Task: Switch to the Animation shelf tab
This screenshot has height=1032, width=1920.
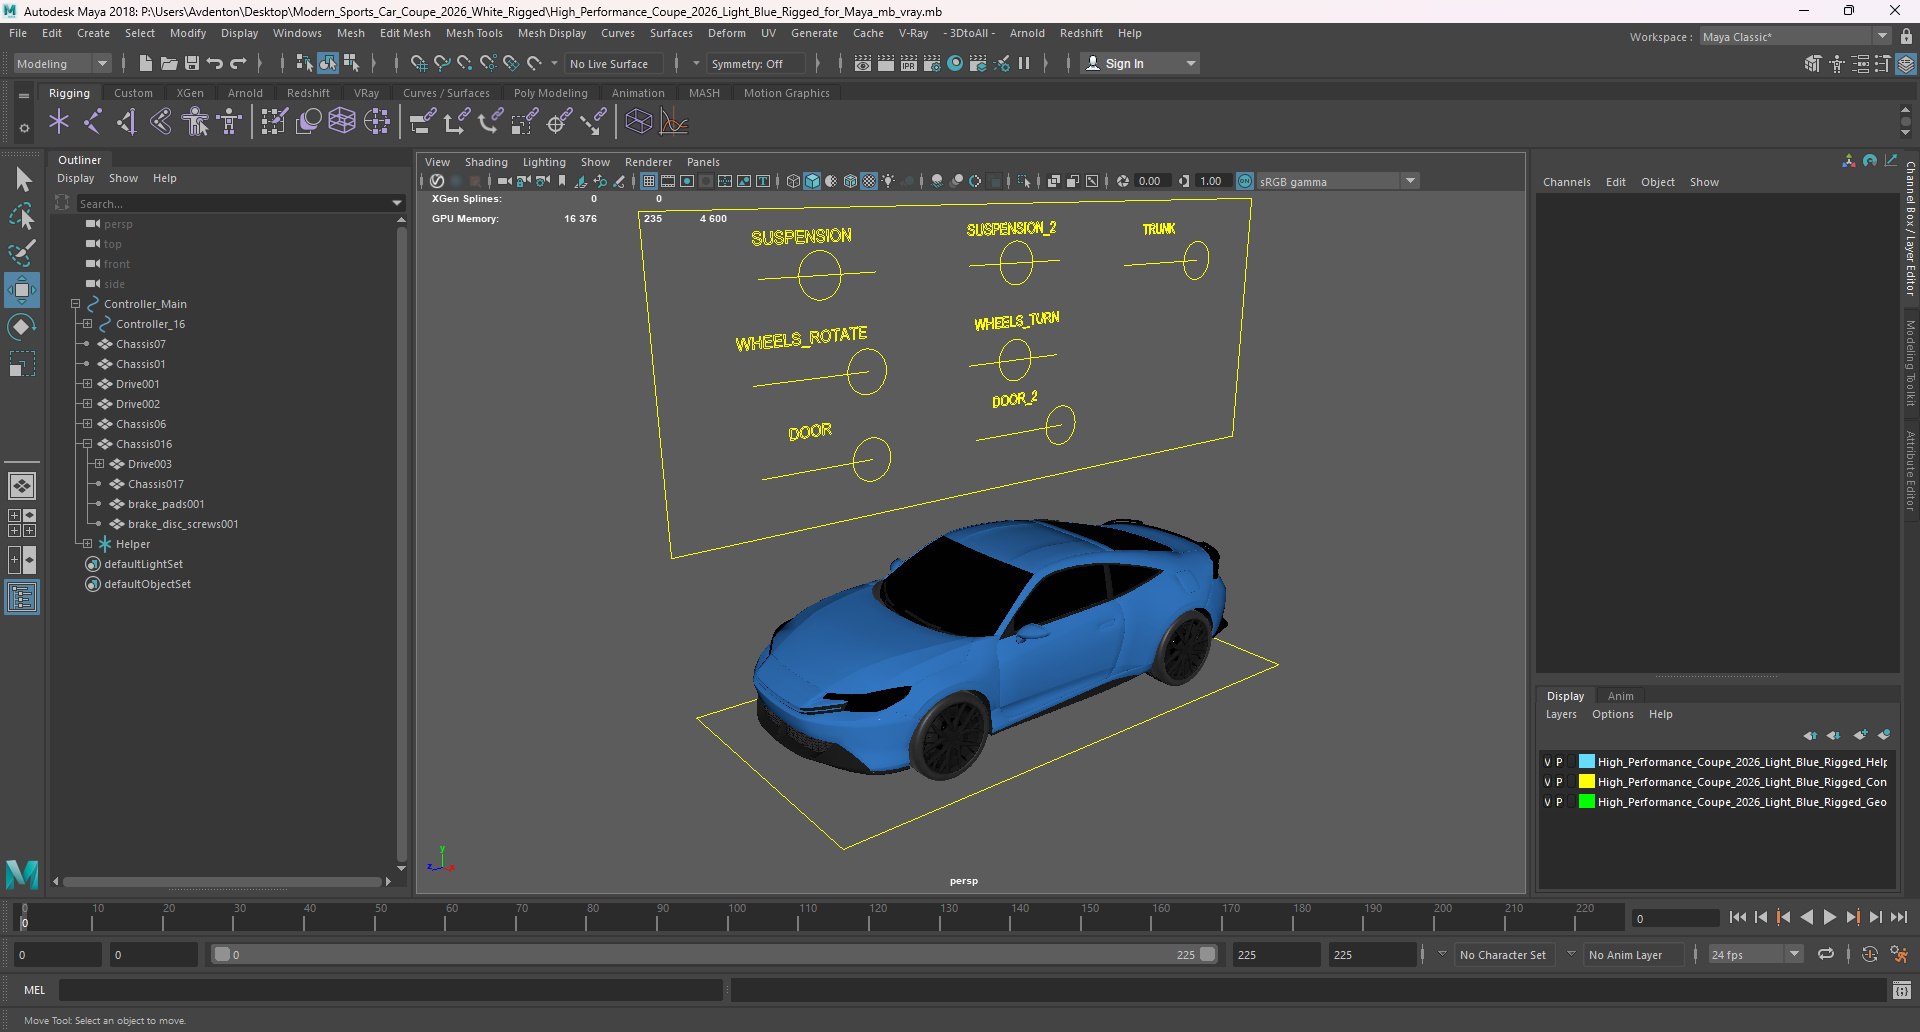Action: pyautogui.click(x=638, y=93)
